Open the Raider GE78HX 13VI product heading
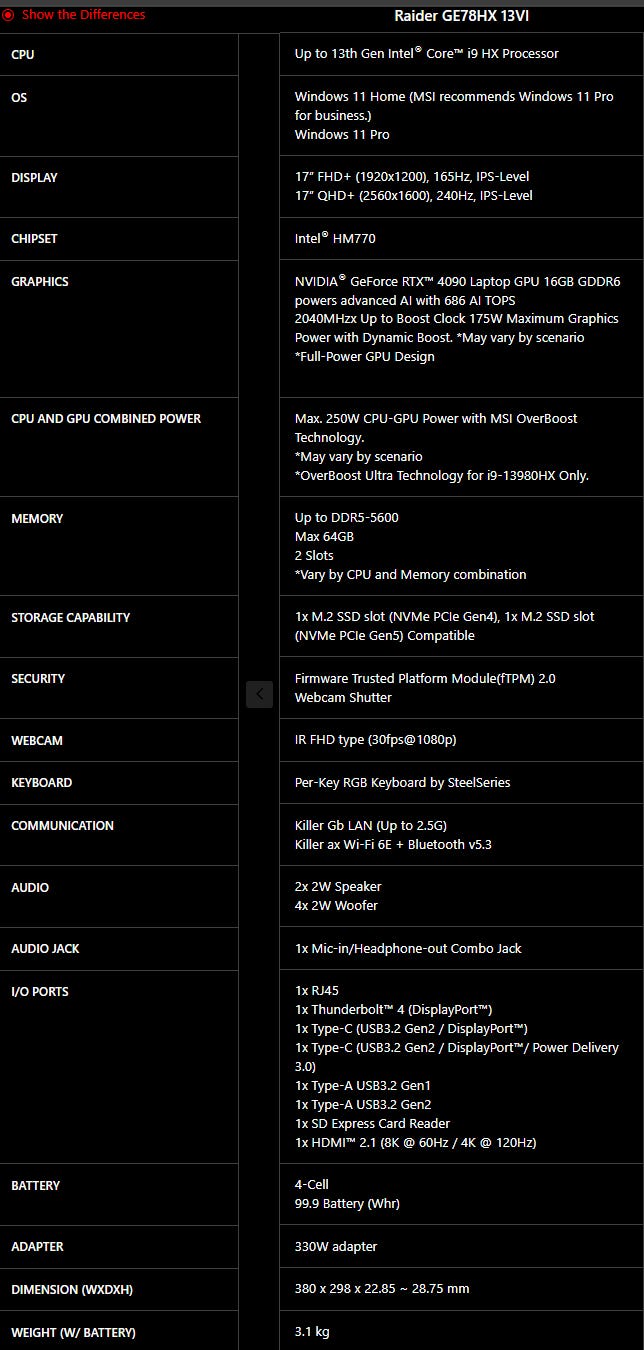The width and height of the screenshot is (644, 1350). (461, 16)
